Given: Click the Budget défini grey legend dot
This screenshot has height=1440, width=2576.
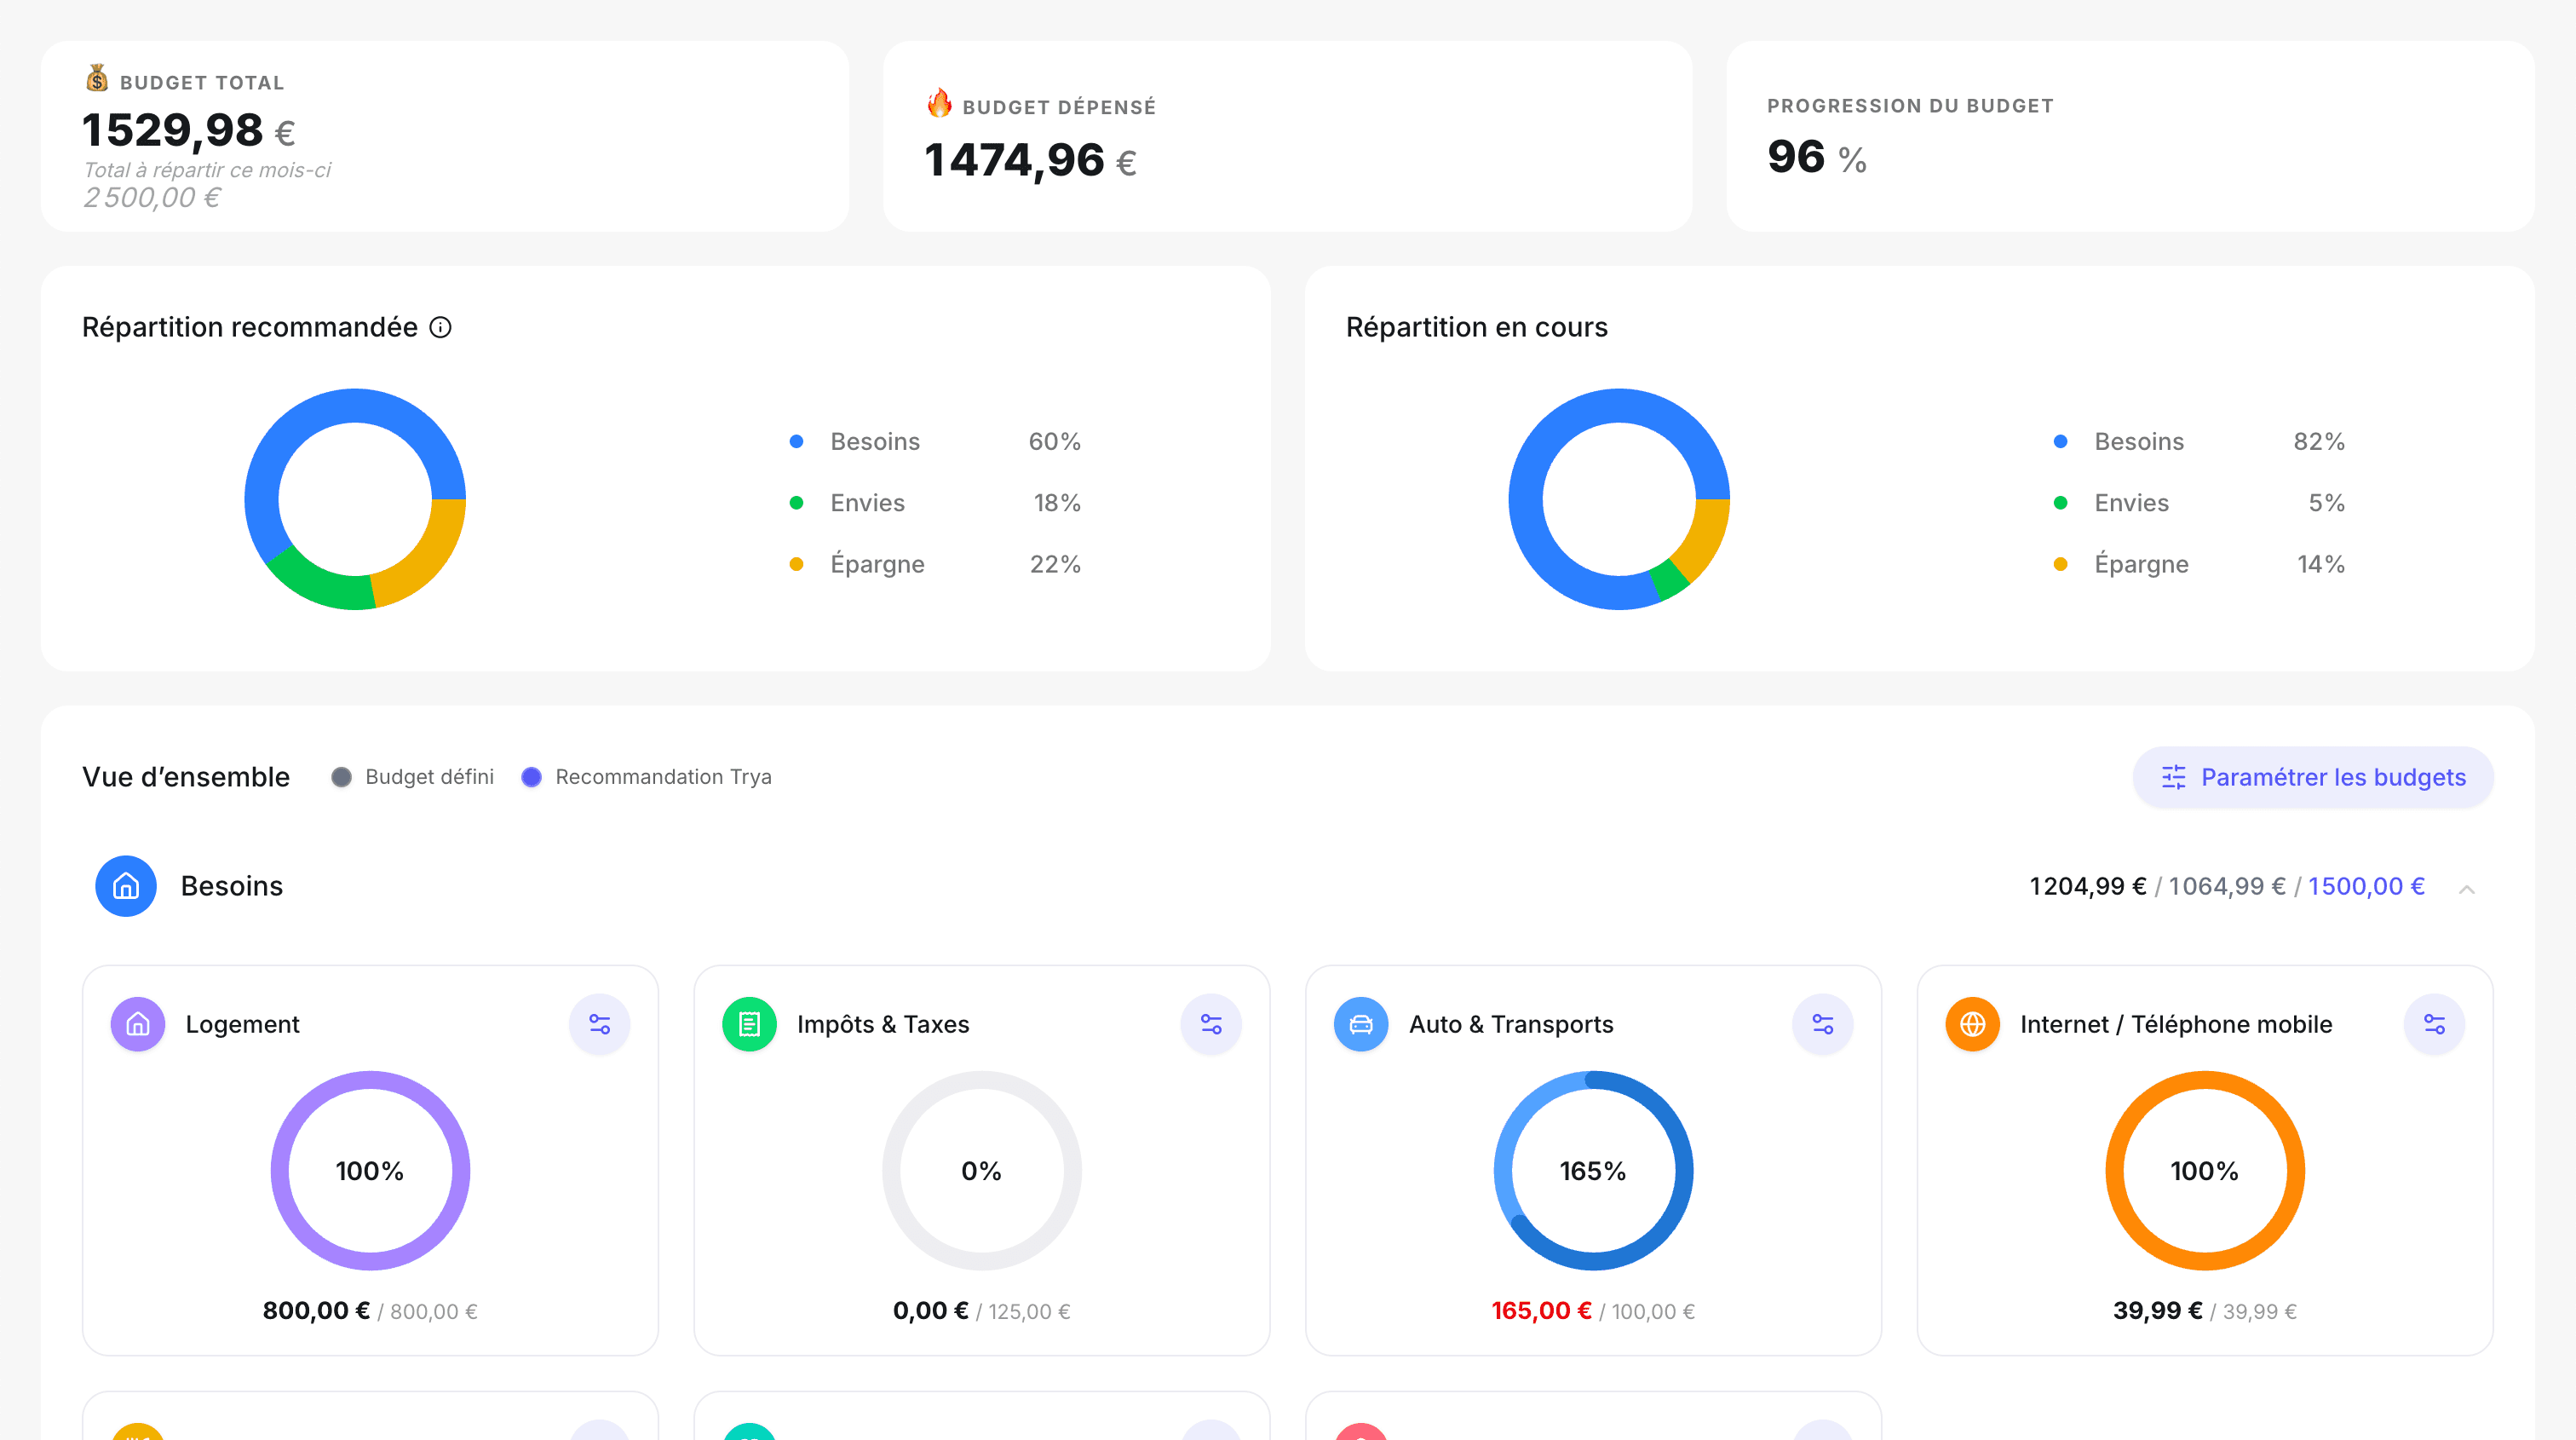Looking at the screenshot, I should coord(341,777).
